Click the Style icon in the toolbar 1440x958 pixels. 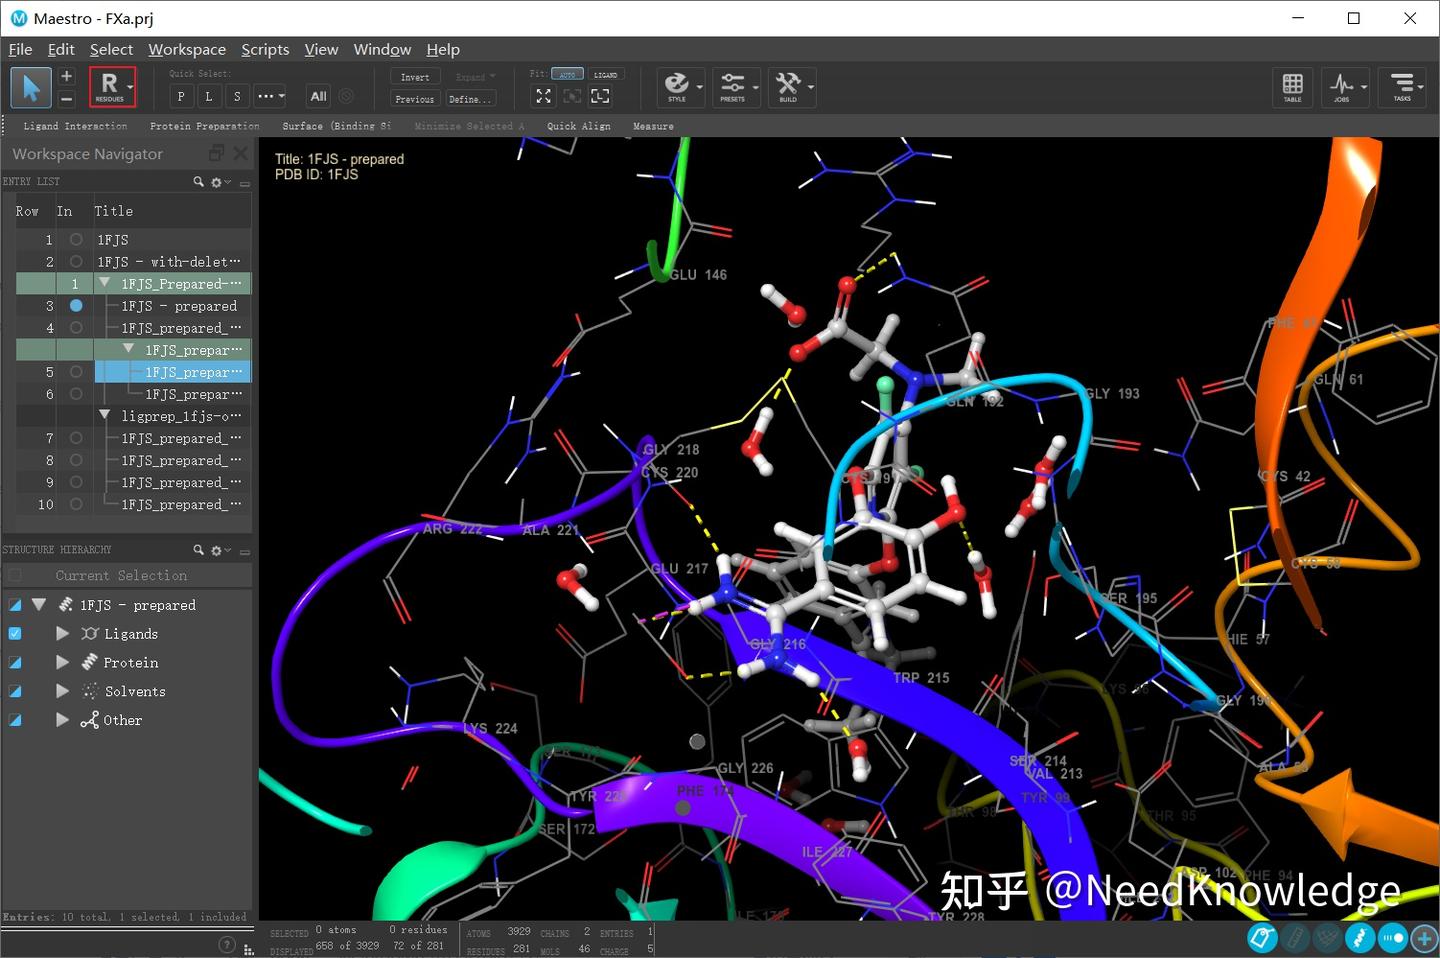pos(678,85)
